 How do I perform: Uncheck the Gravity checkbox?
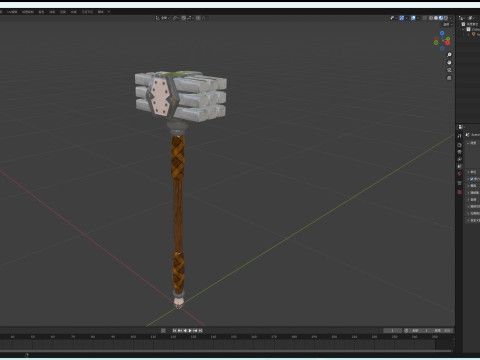(x=471, y=179)
